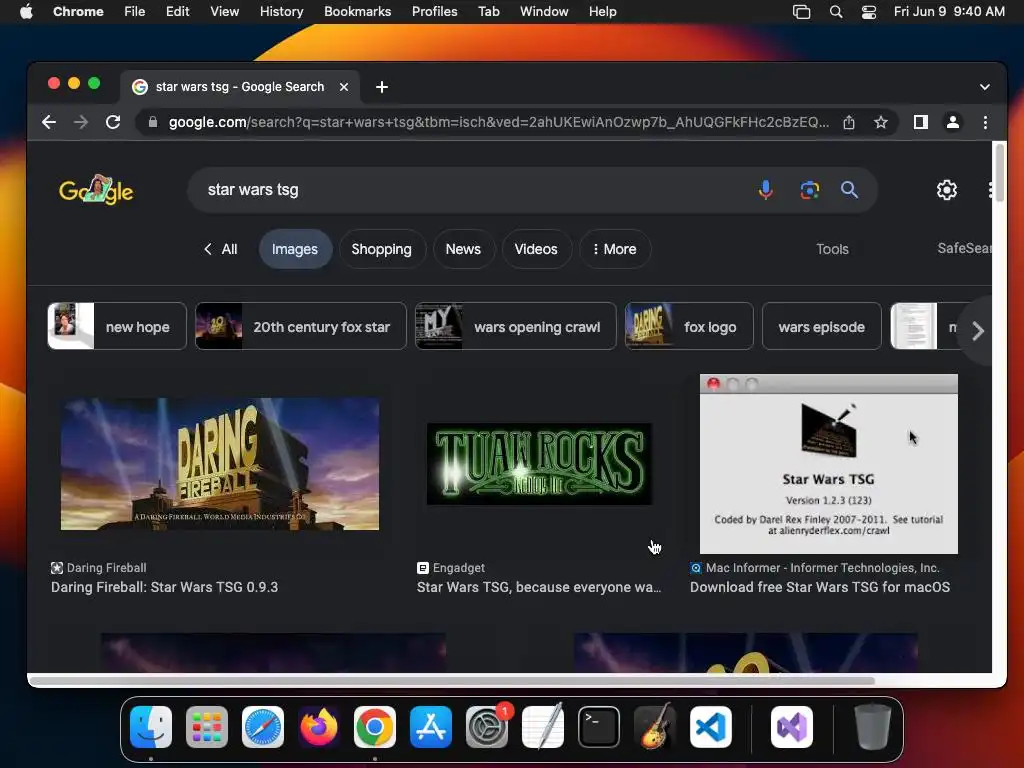Open the Tools filter options
The image size is (1024, 768).
832,249
